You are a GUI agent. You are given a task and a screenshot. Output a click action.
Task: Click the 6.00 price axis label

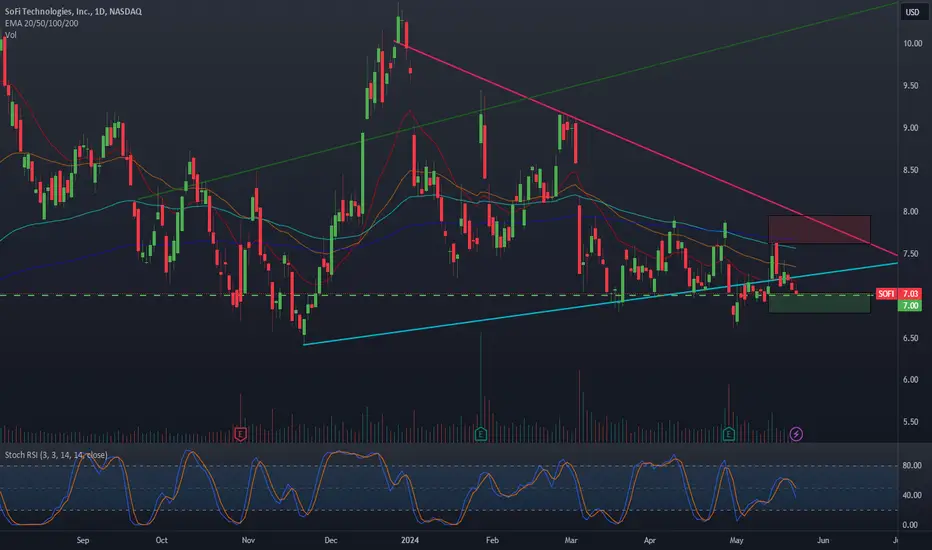point(911,380)
